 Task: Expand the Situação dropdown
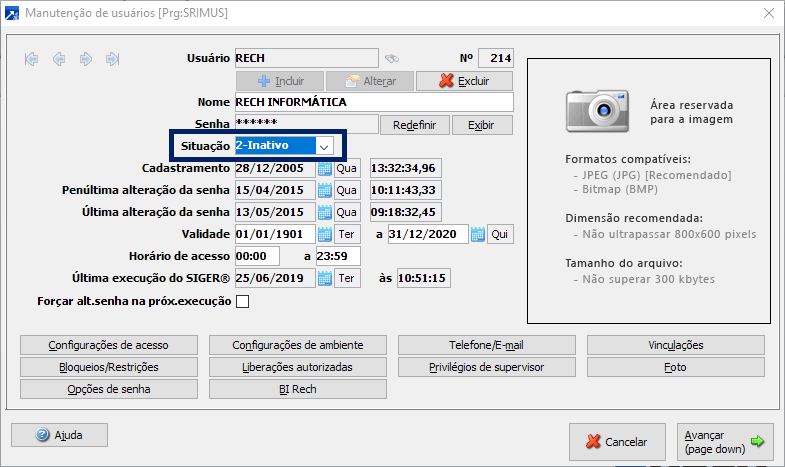[324, 146]
